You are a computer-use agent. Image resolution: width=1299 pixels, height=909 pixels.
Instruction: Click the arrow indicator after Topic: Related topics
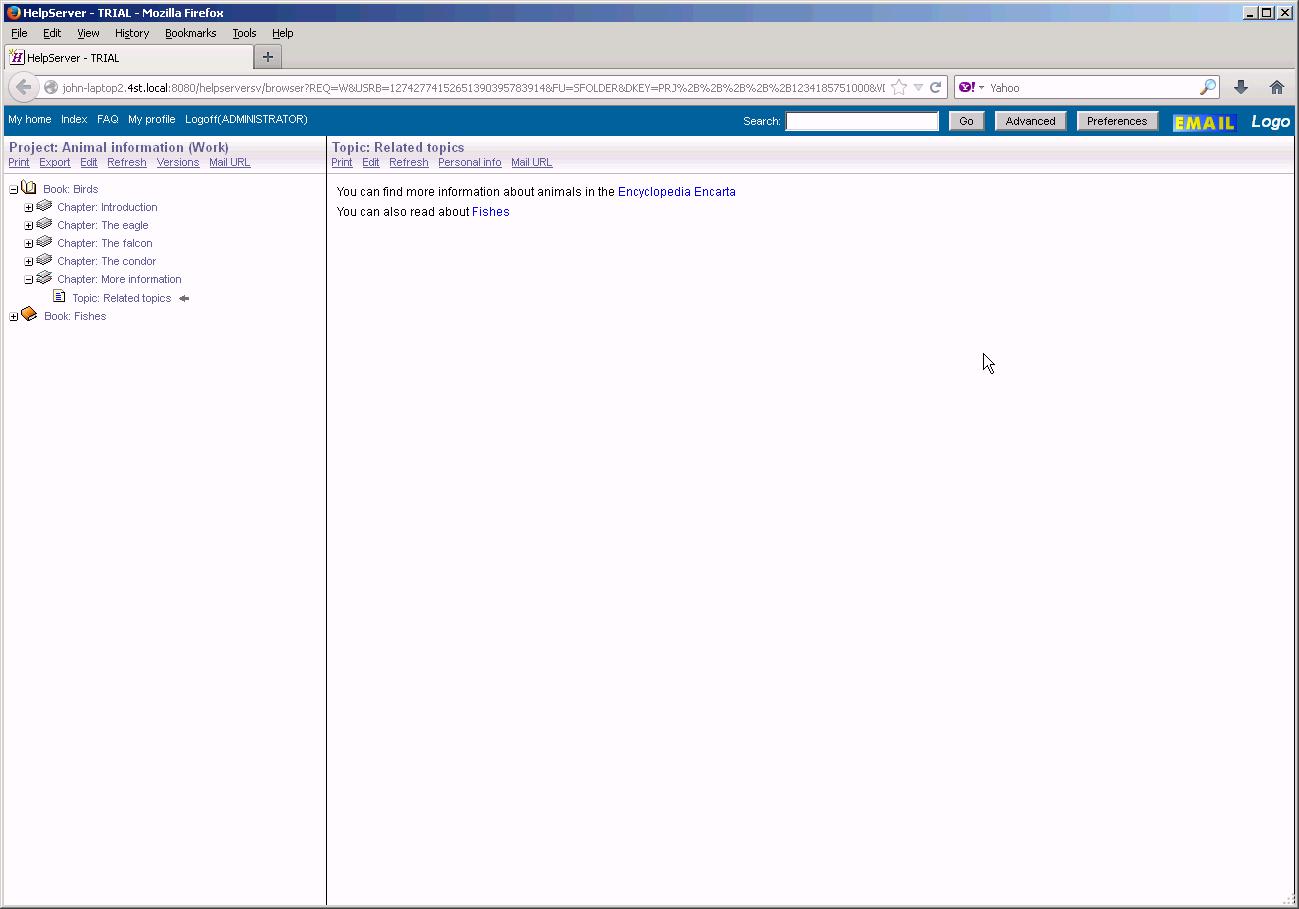pyautogui.click(x=184, y=297)
